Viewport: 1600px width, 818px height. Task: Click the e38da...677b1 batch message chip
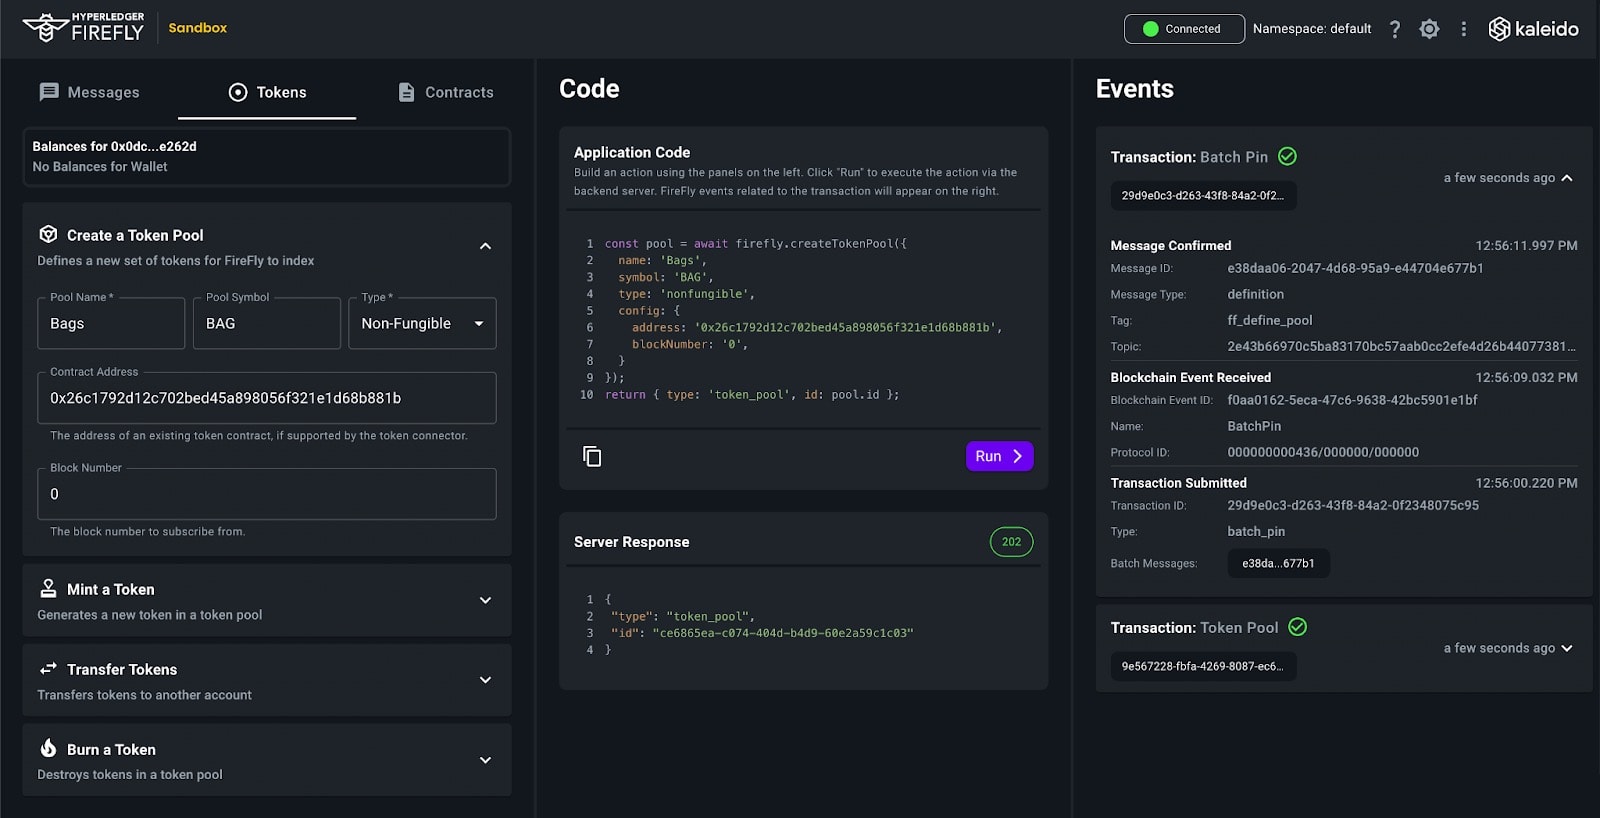coord(1278,563)
